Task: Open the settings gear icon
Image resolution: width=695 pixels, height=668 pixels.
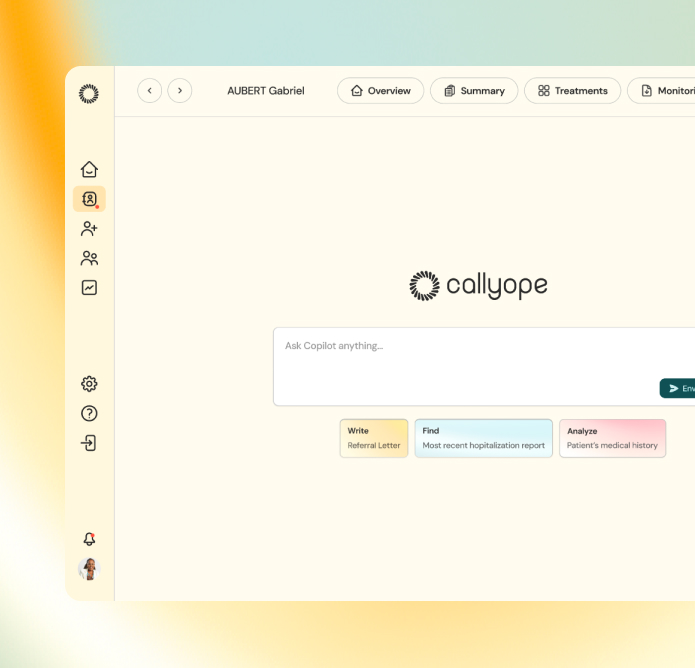Action: tap(89, 384)
